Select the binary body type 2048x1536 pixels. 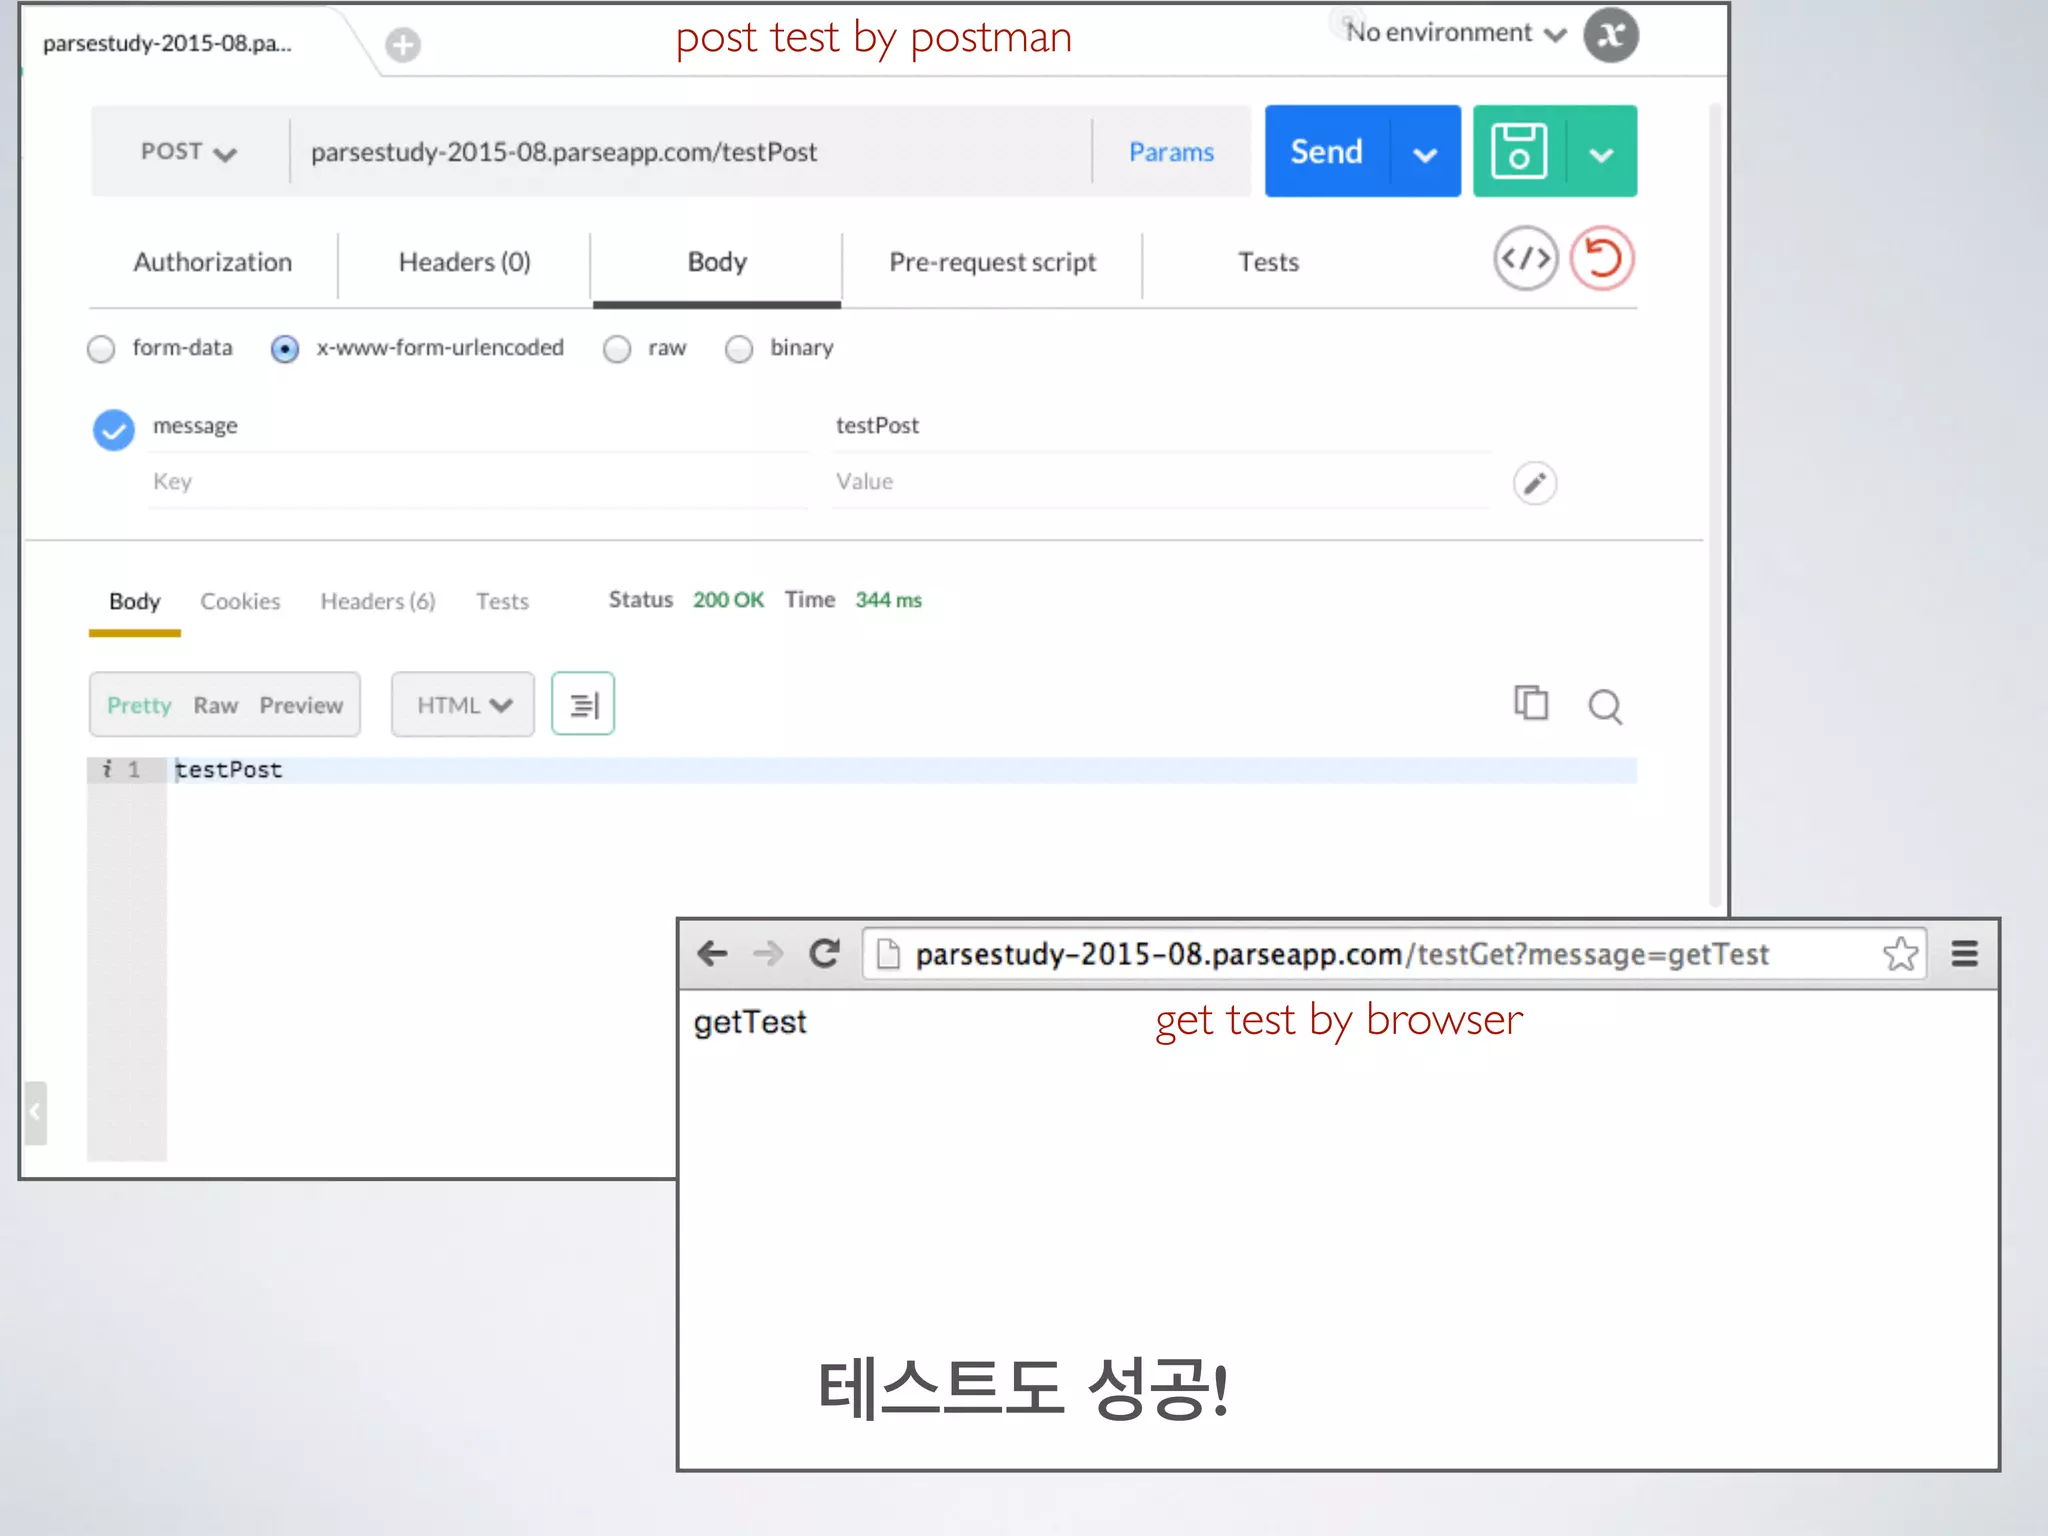point(739,349)
